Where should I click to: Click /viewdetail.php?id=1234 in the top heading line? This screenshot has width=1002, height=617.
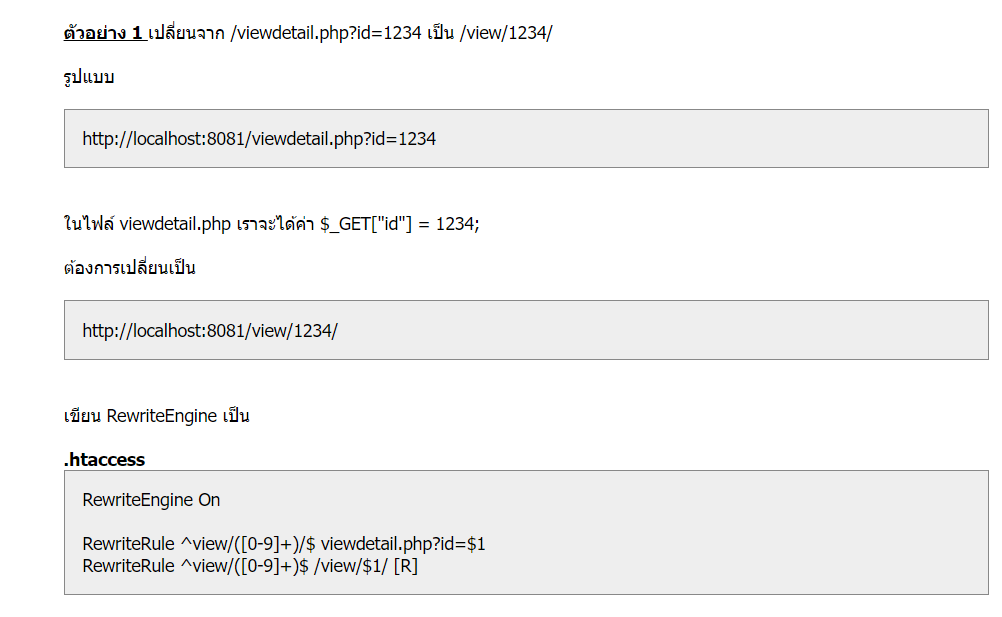326,33
